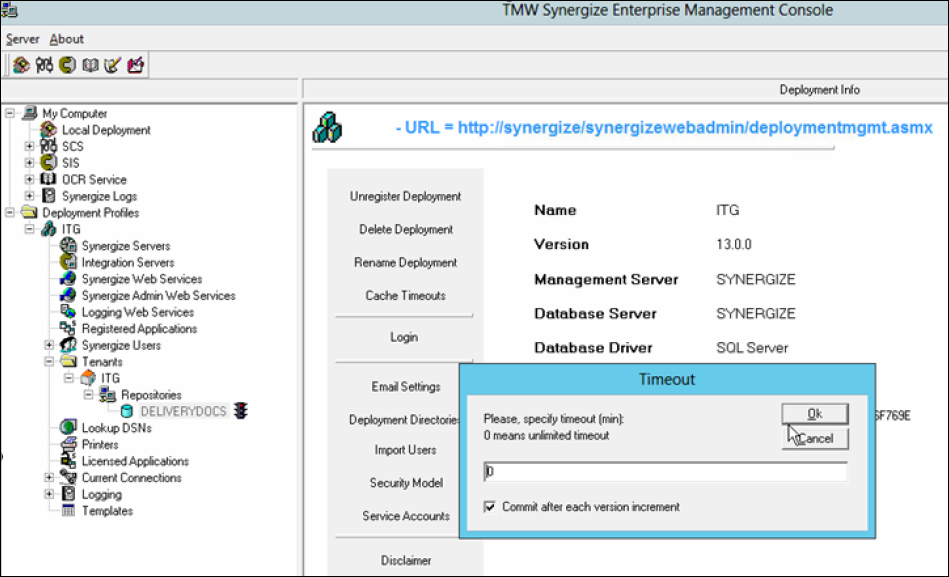The height and width of the screenshot is (577, 949).
Task: Click the Deployment Profiles folder icon
Action: click(30, 212)
